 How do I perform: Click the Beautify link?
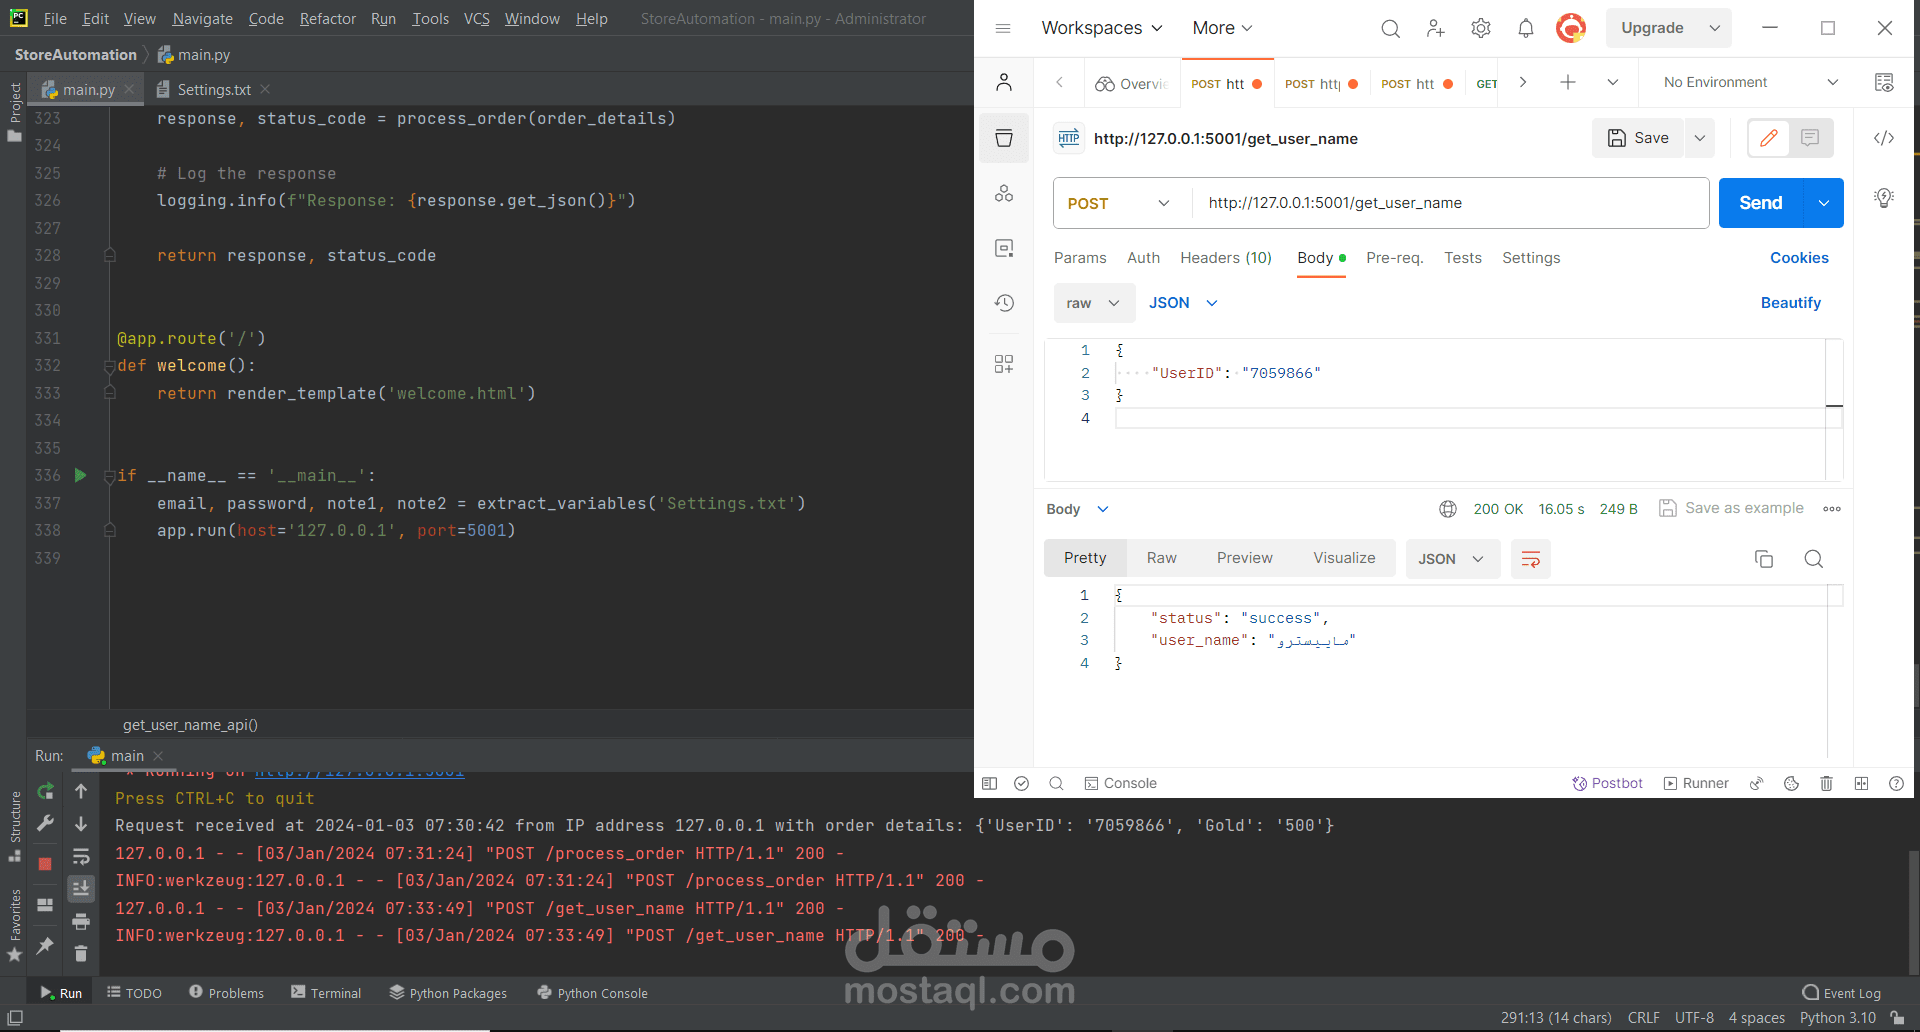pyautogui.click(x=1791, y=303)
